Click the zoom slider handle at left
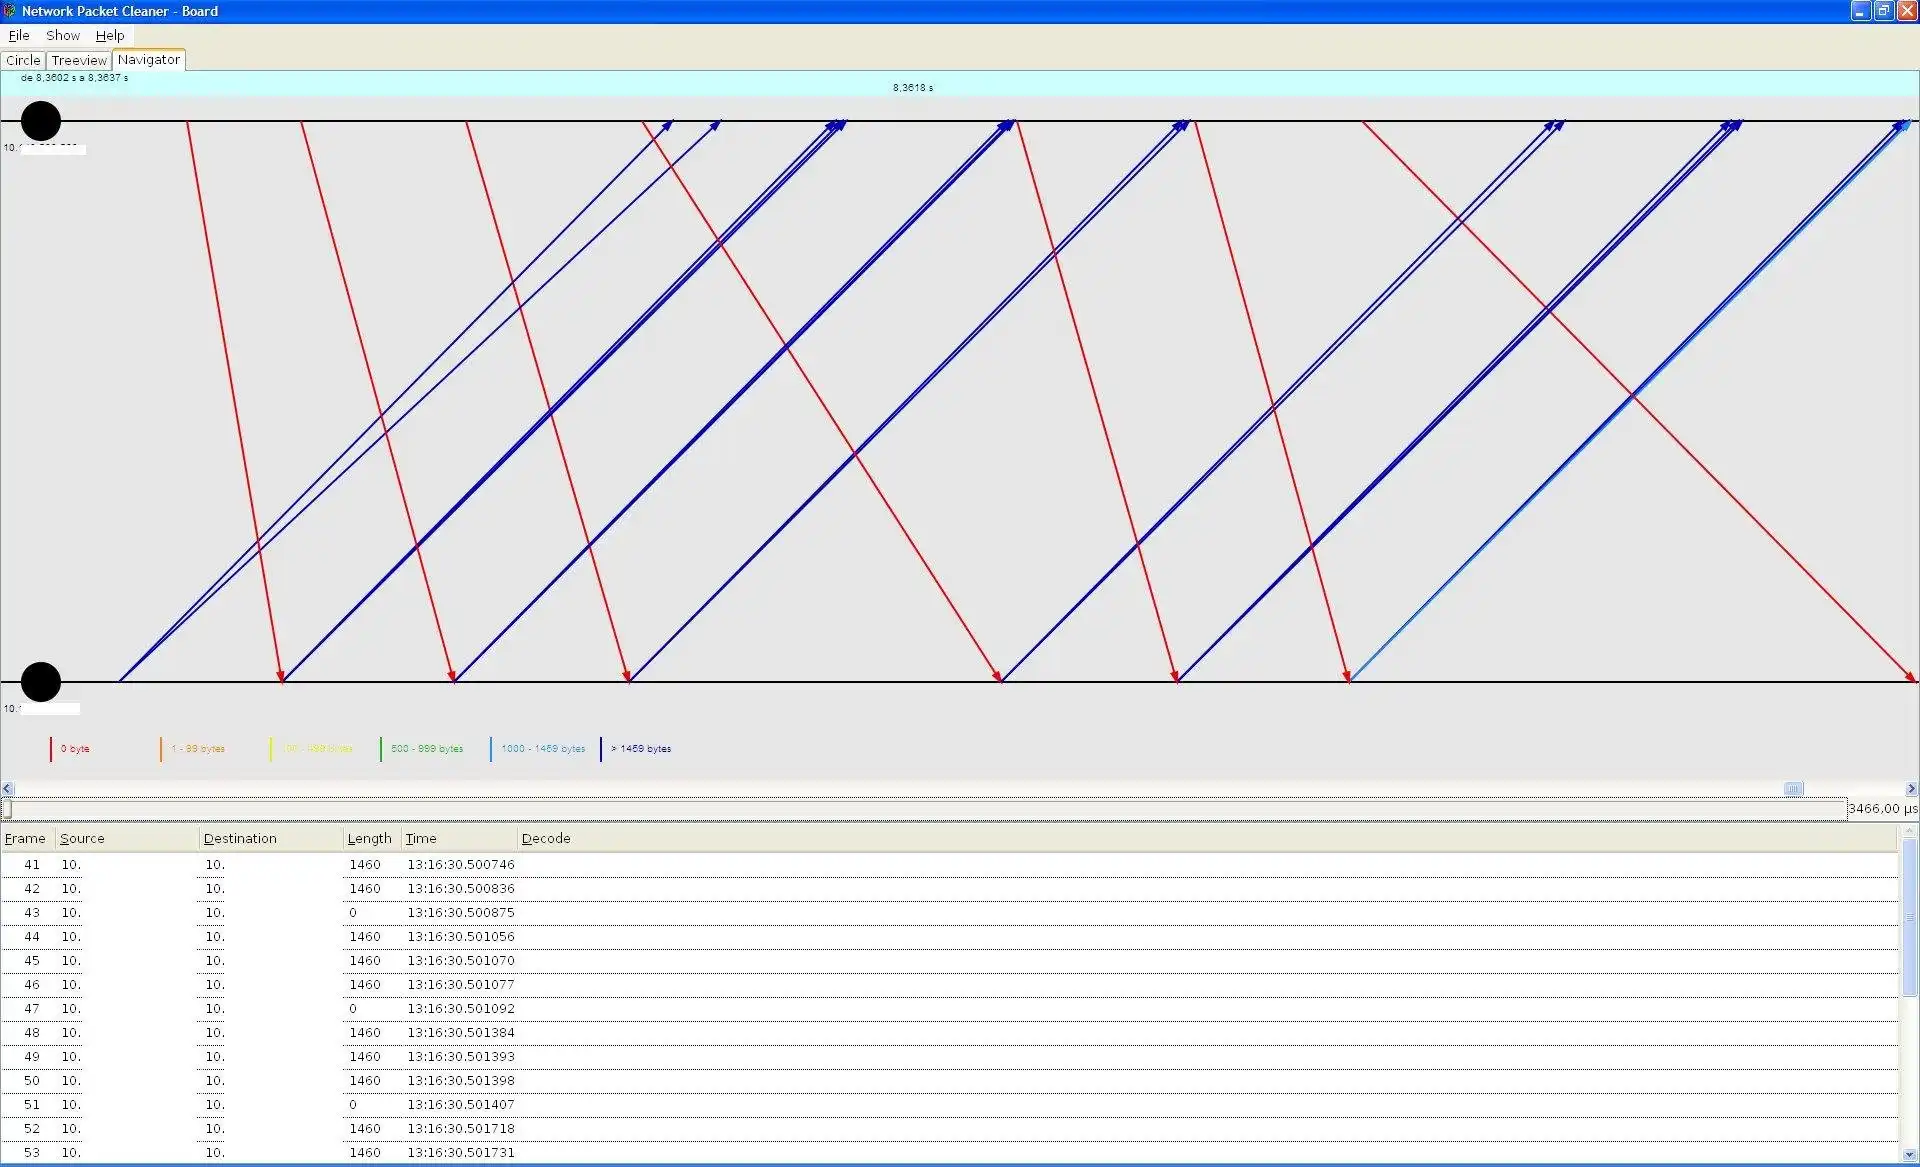 pyautogui.click(x=7, y=809)
